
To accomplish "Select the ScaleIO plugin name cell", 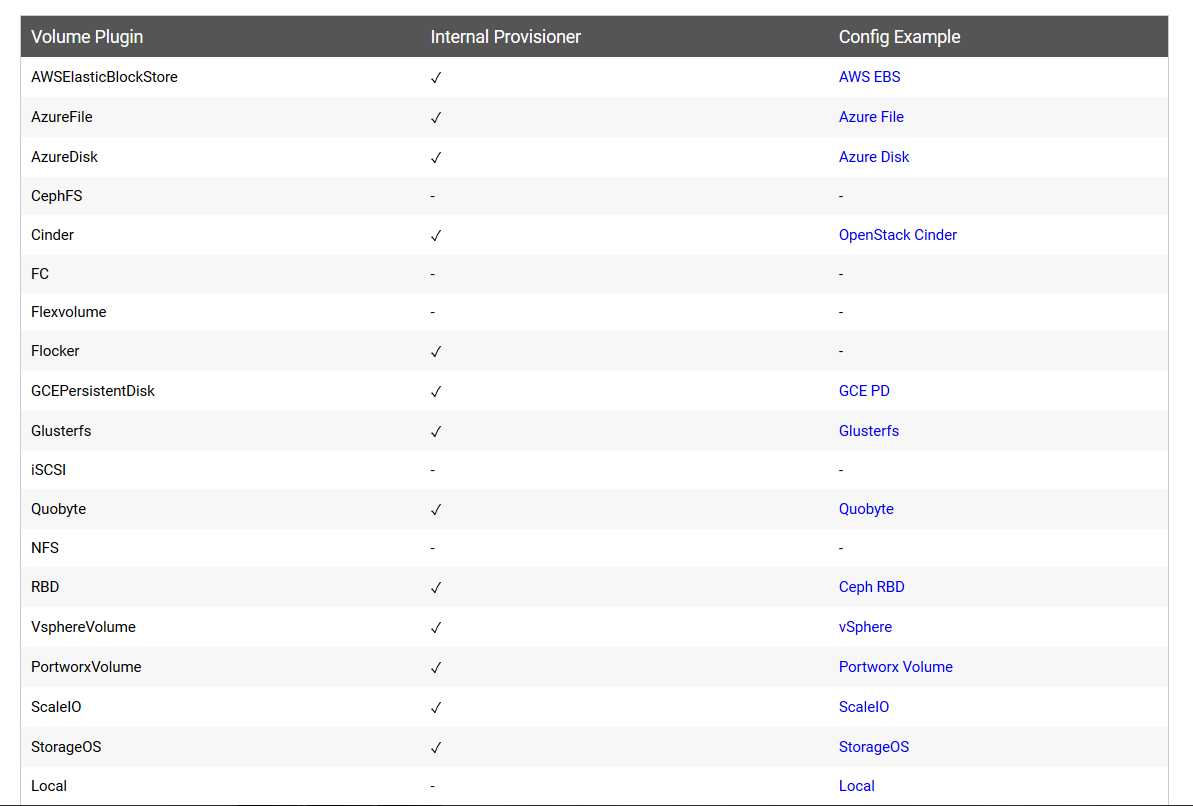I will click(56, 707).
